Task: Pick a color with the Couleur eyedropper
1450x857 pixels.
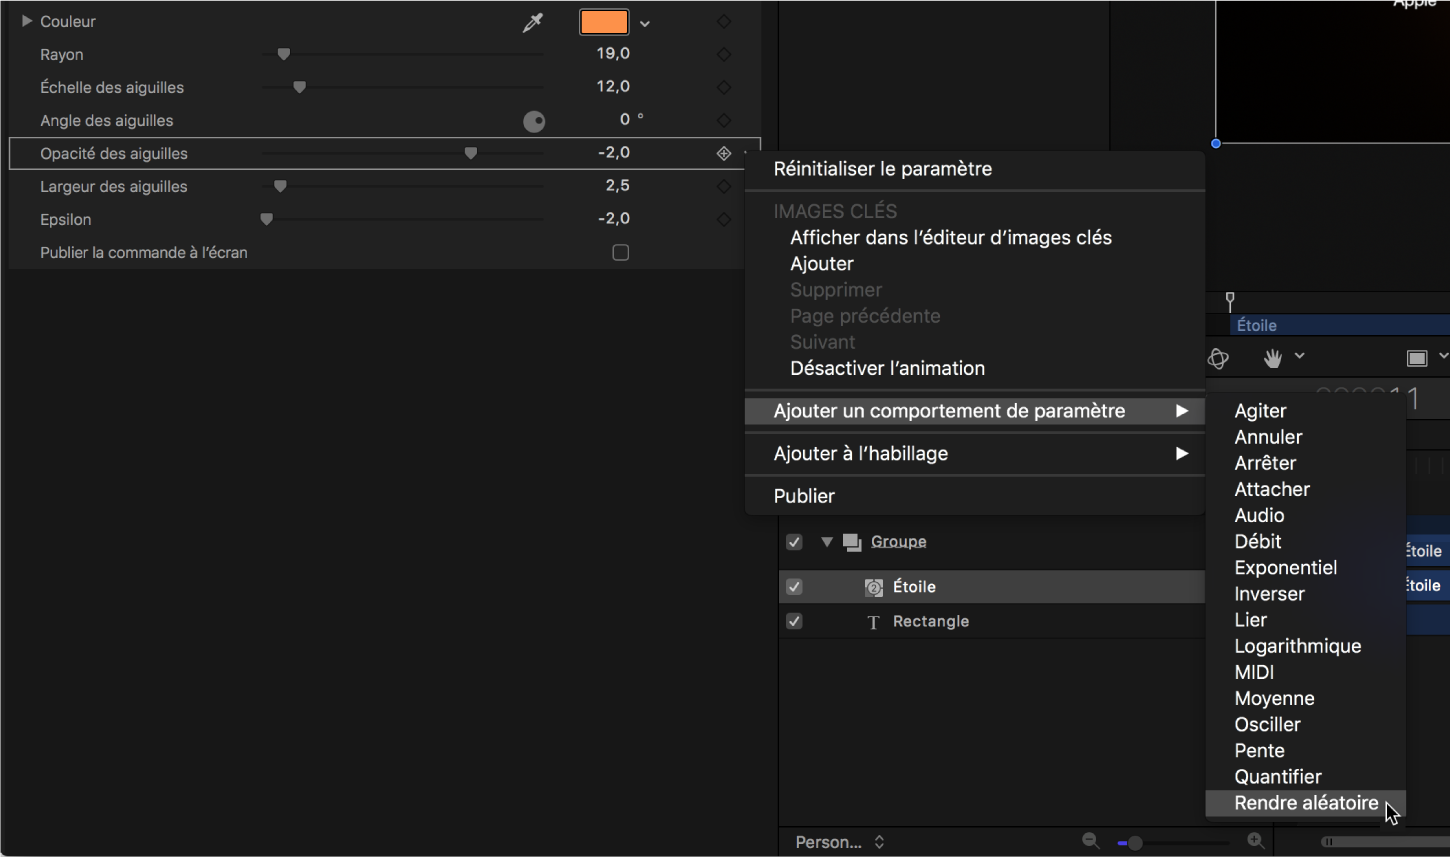Action: point(532,22)
